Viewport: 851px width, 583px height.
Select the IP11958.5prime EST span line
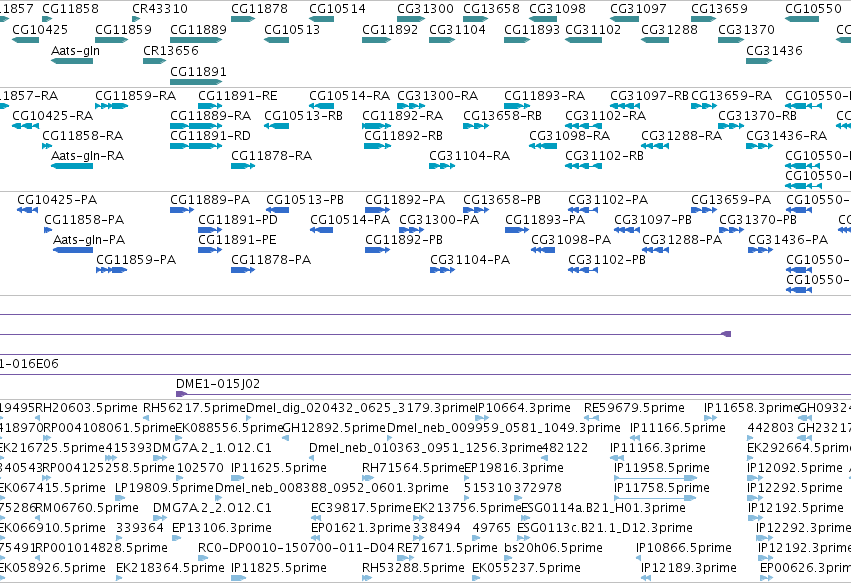tap(656, 478)
